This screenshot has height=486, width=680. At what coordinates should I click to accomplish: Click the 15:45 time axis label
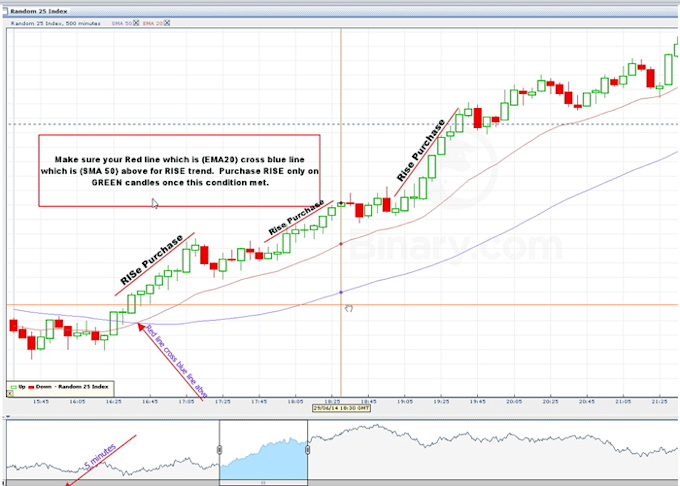pos(41,401)
